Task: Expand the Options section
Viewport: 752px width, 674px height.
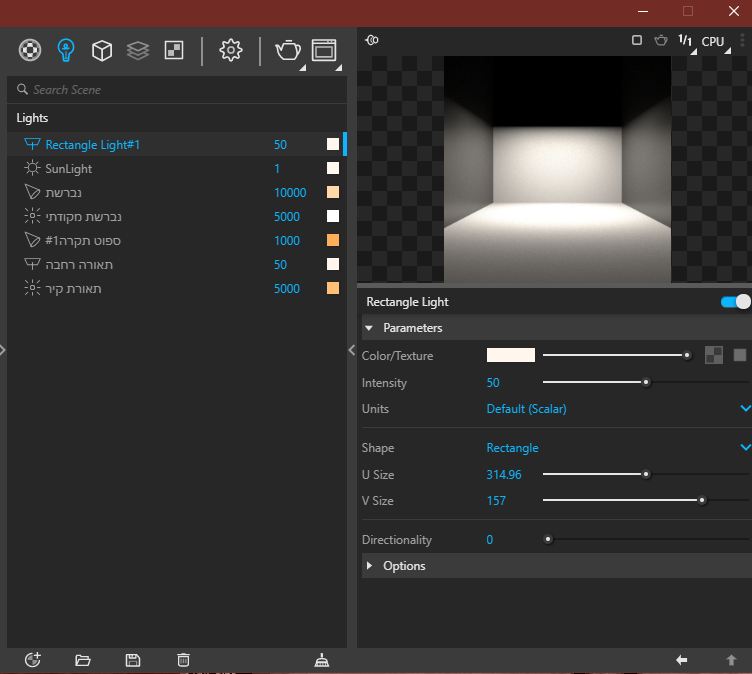Action: pos(404,566)
